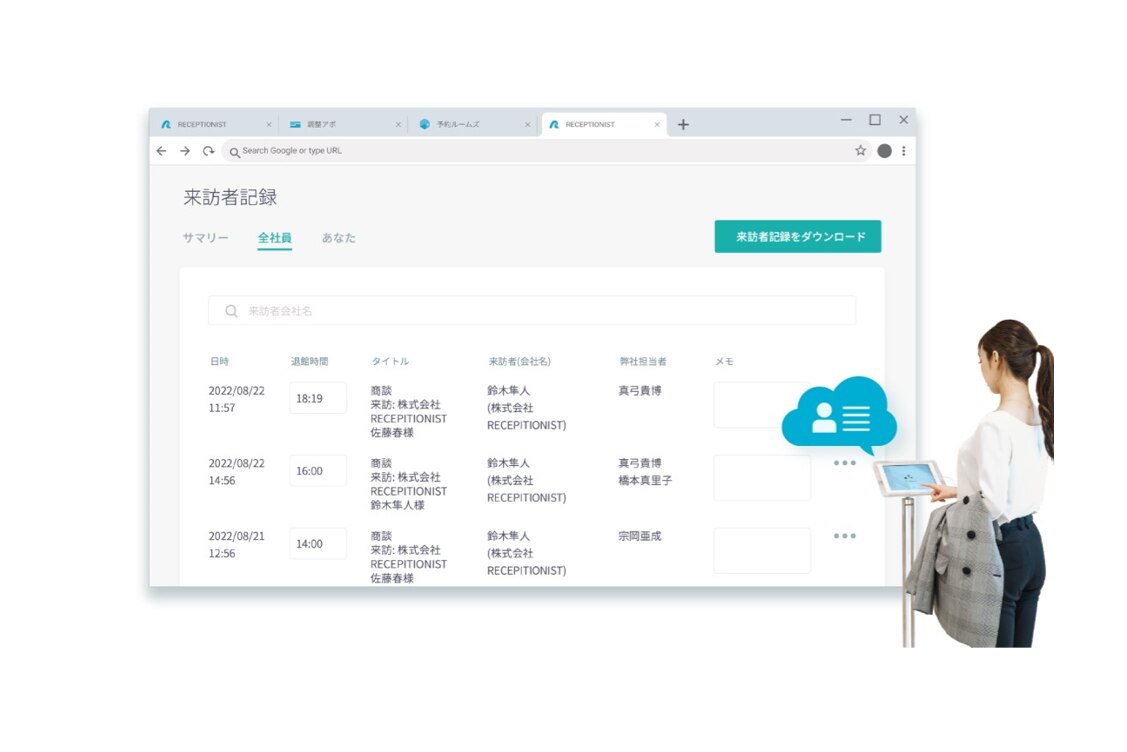Focus the 来訪者会社名 search field
This screenshot has height=752, width=1127.
[532, 311]
